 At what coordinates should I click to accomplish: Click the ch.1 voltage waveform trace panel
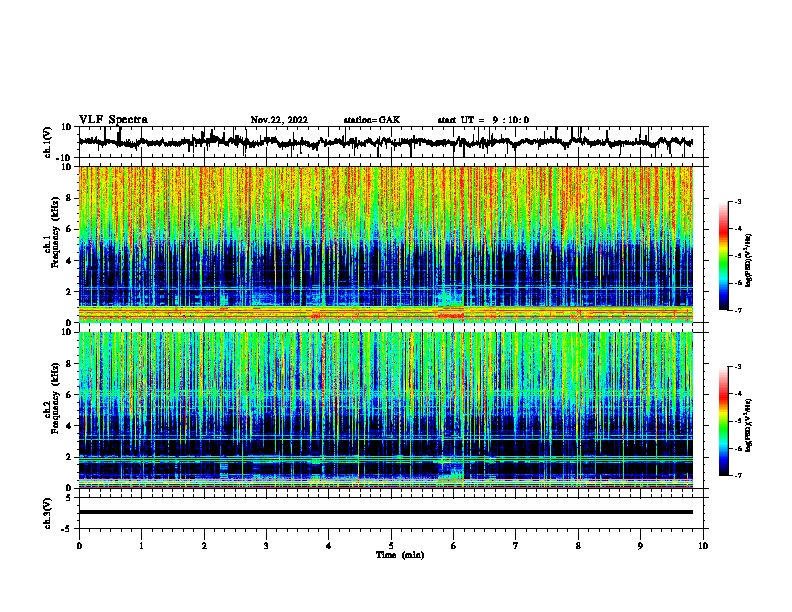[x=391, y=142]
